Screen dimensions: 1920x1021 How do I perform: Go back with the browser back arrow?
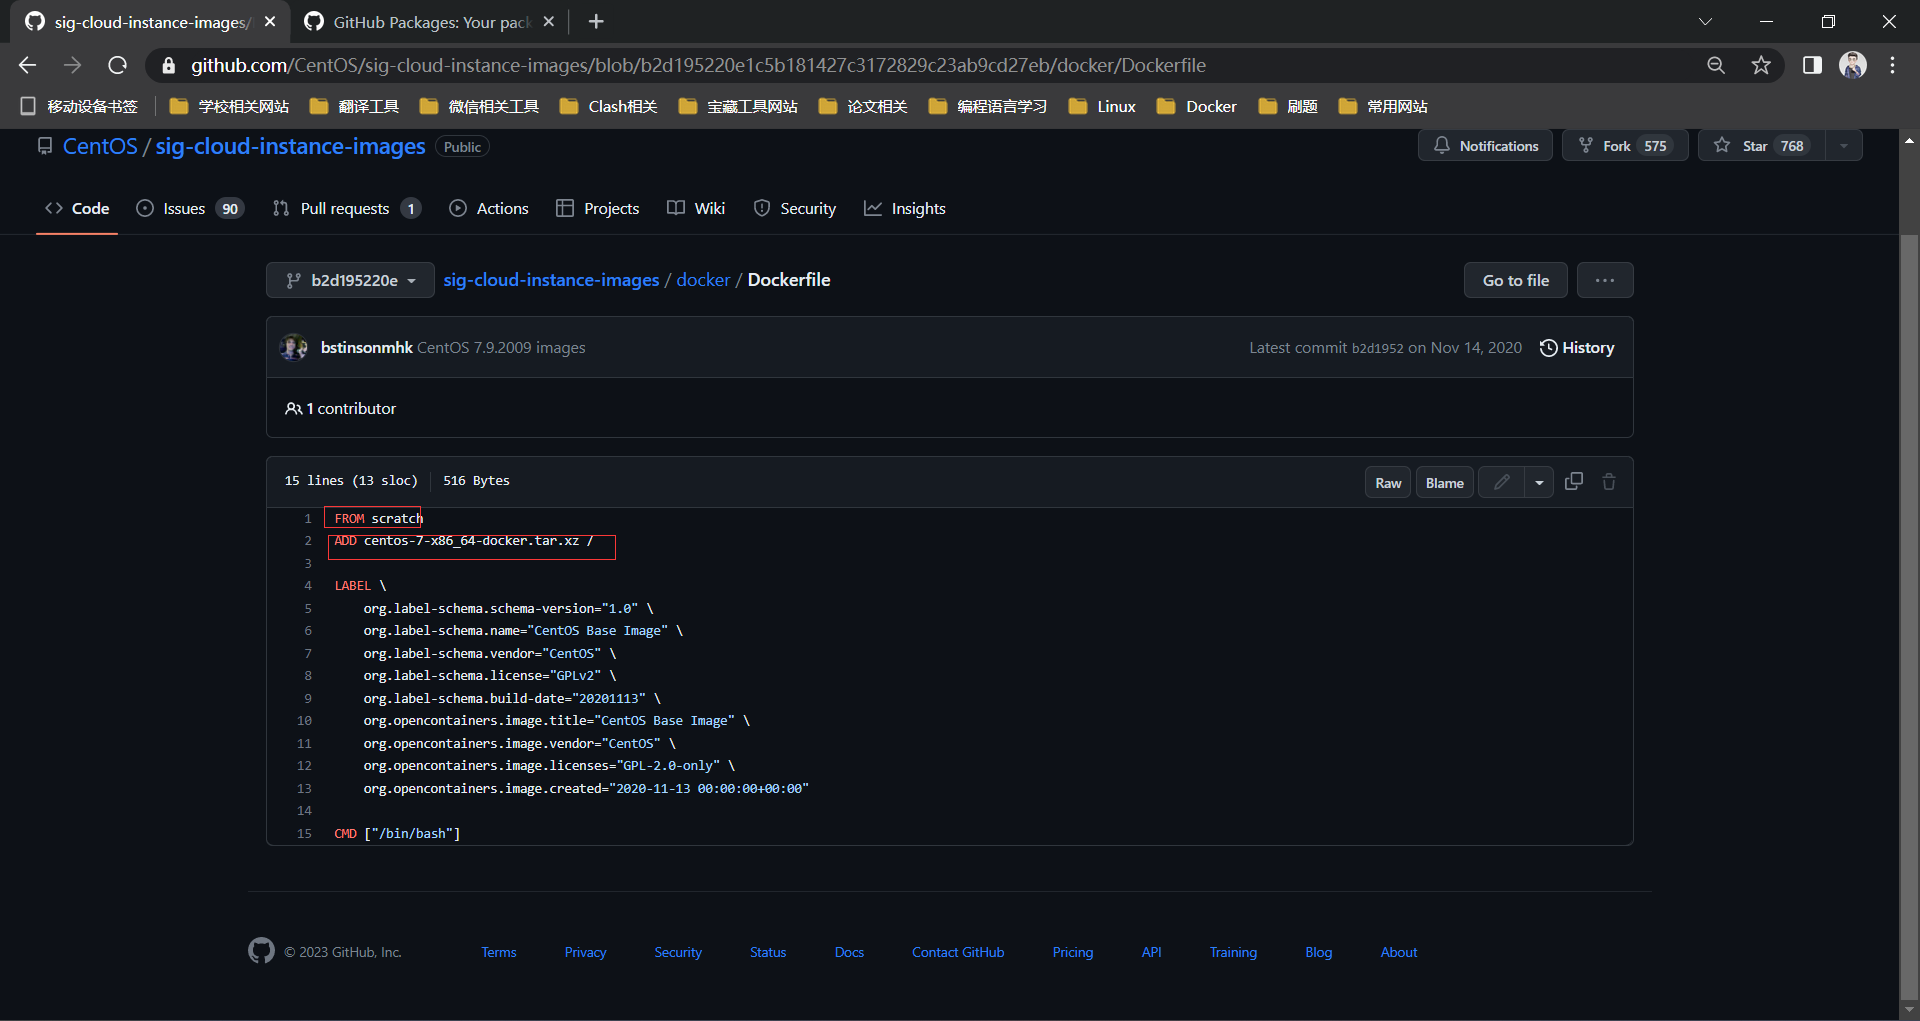click(x=27, y=65)
